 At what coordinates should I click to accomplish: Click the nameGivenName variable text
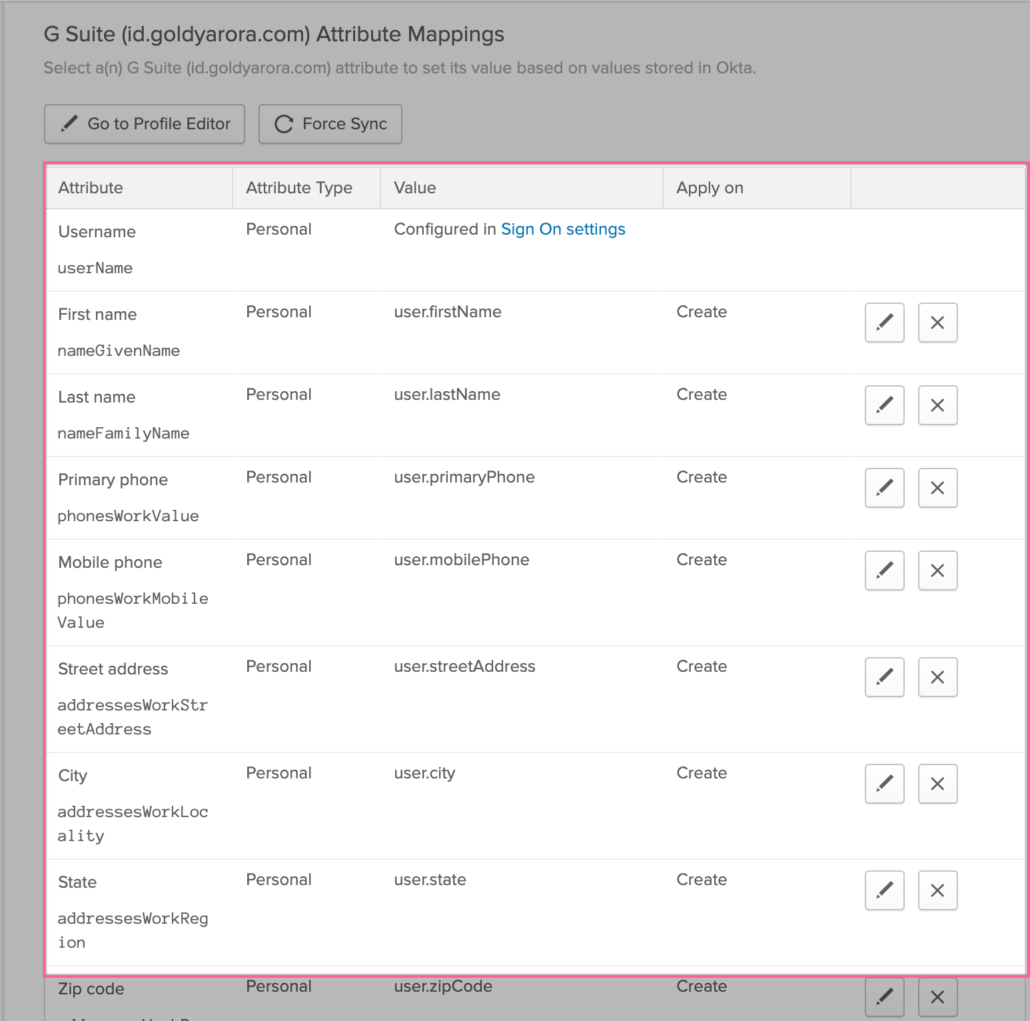coord(119,351)
